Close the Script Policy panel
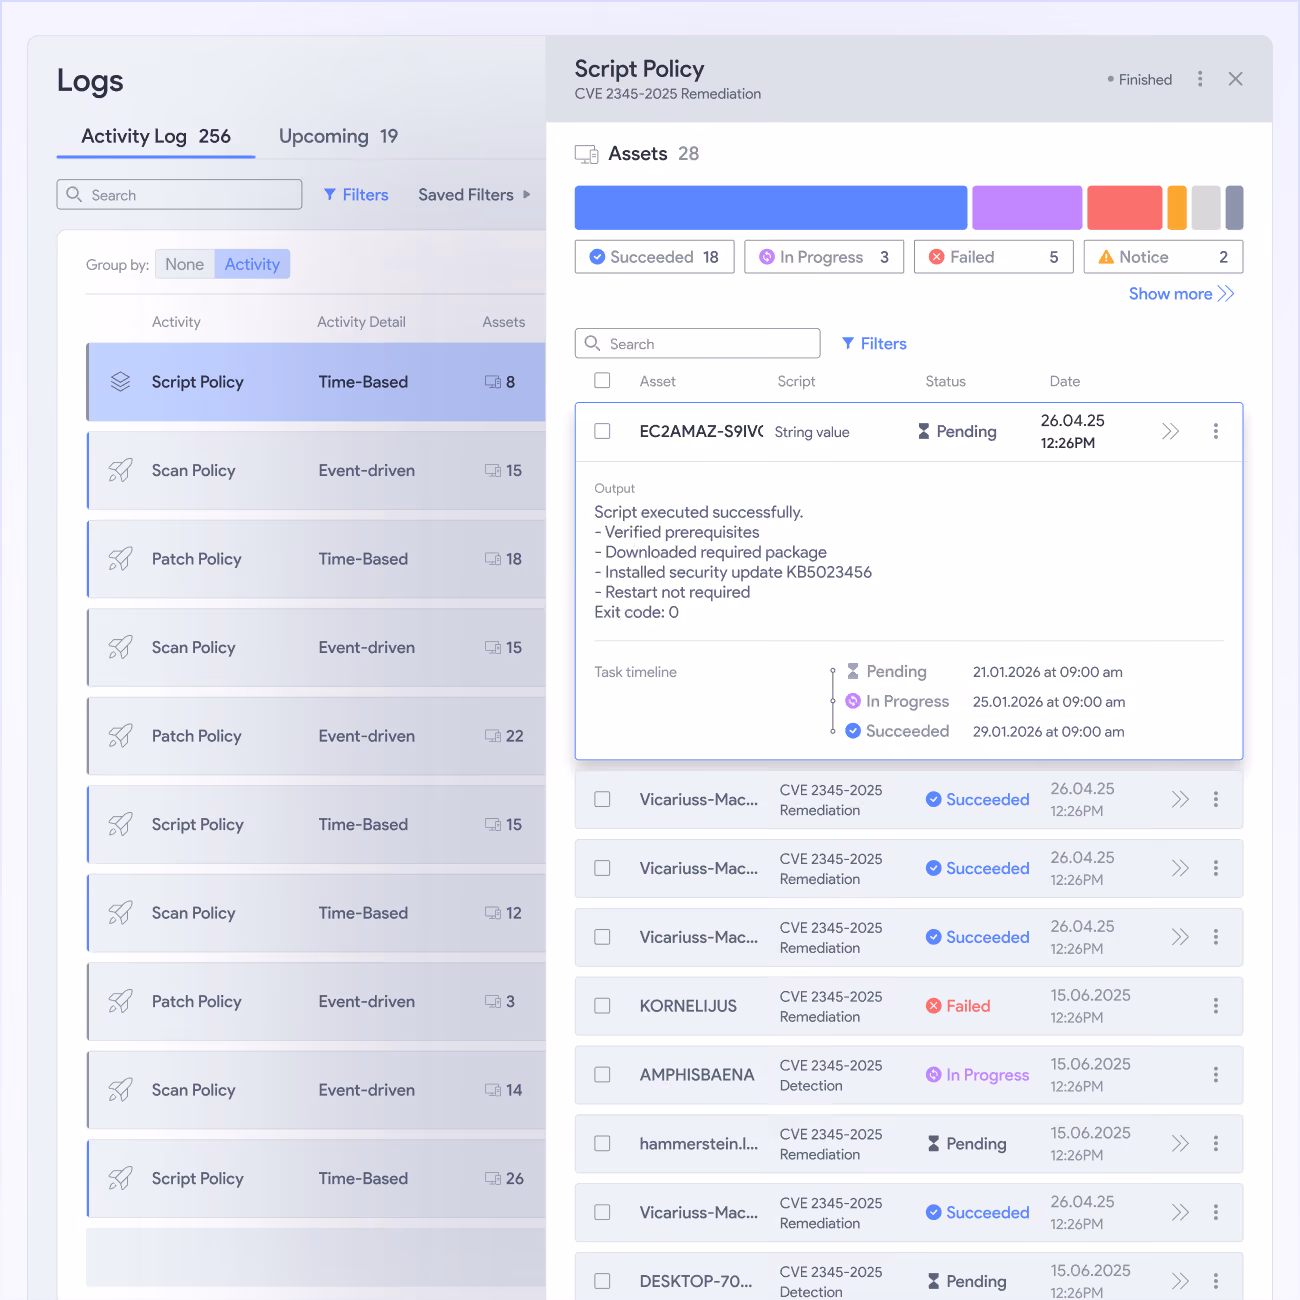 tap(1236, 79)
